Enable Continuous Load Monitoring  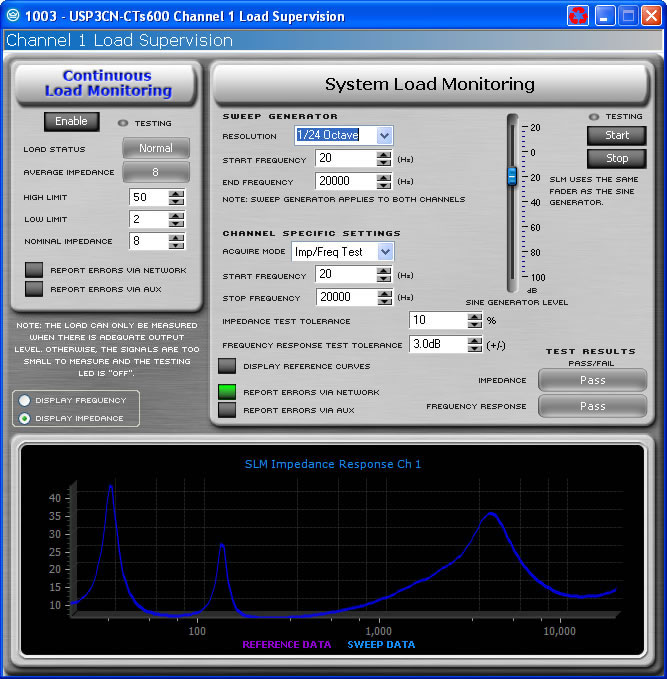[71, 121]
